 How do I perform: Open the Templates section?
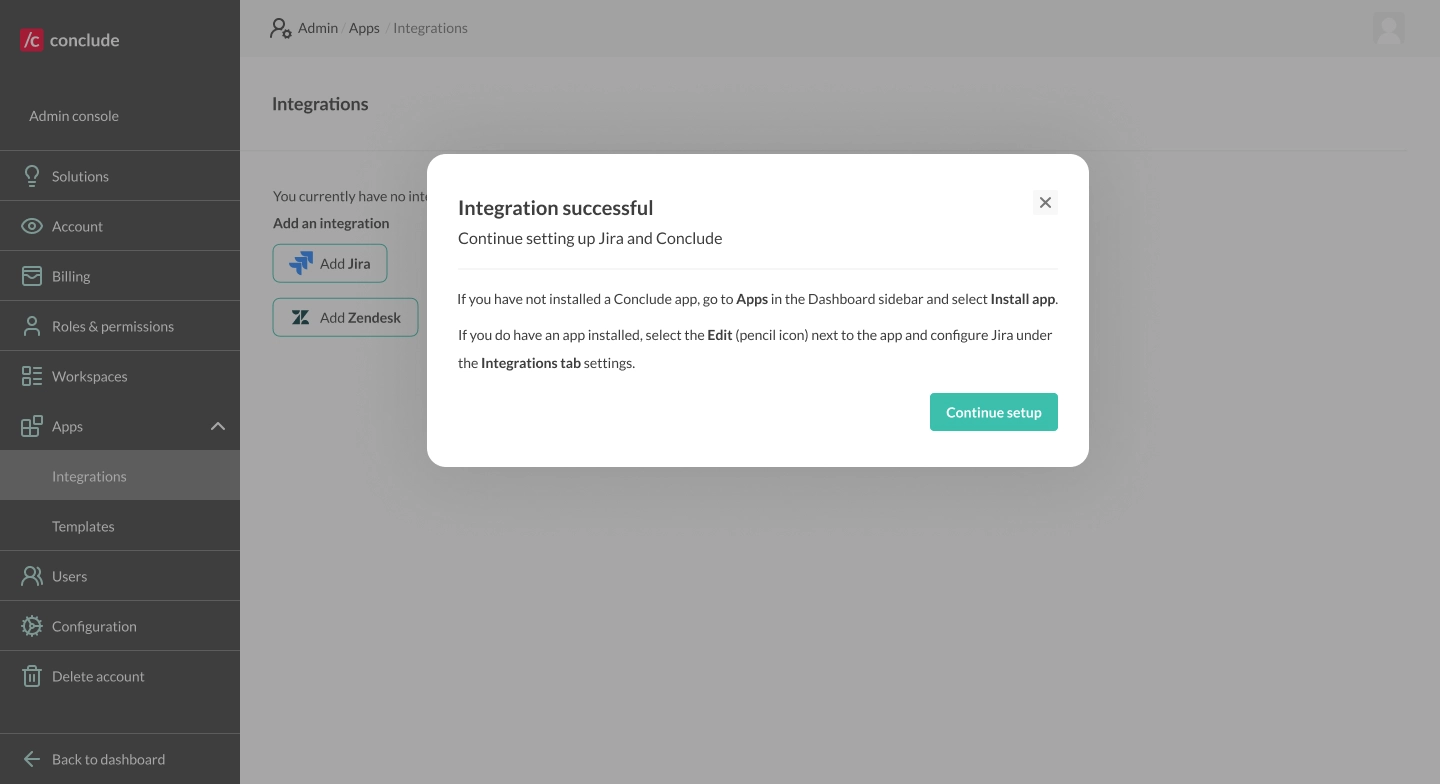coord(83,526)
